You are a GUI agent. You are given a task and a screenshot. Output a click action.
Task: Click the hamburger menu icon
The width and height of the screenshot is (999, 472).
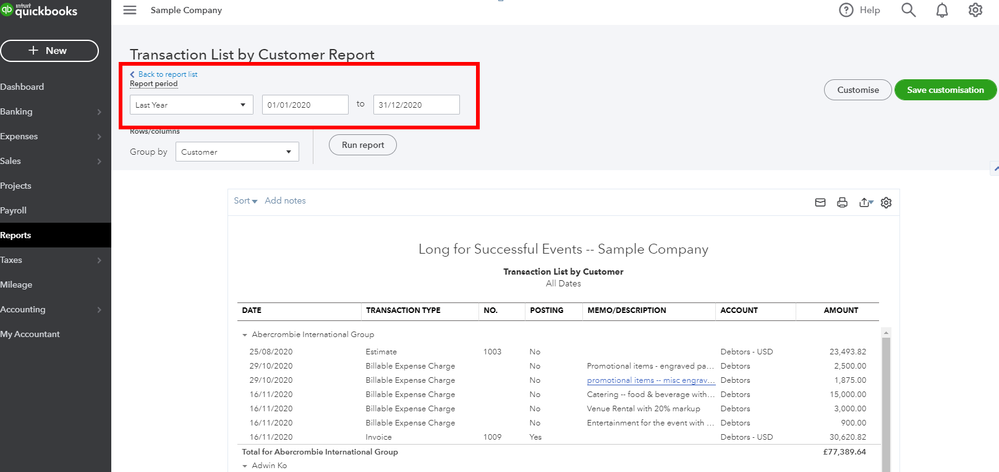coord(129,10)
